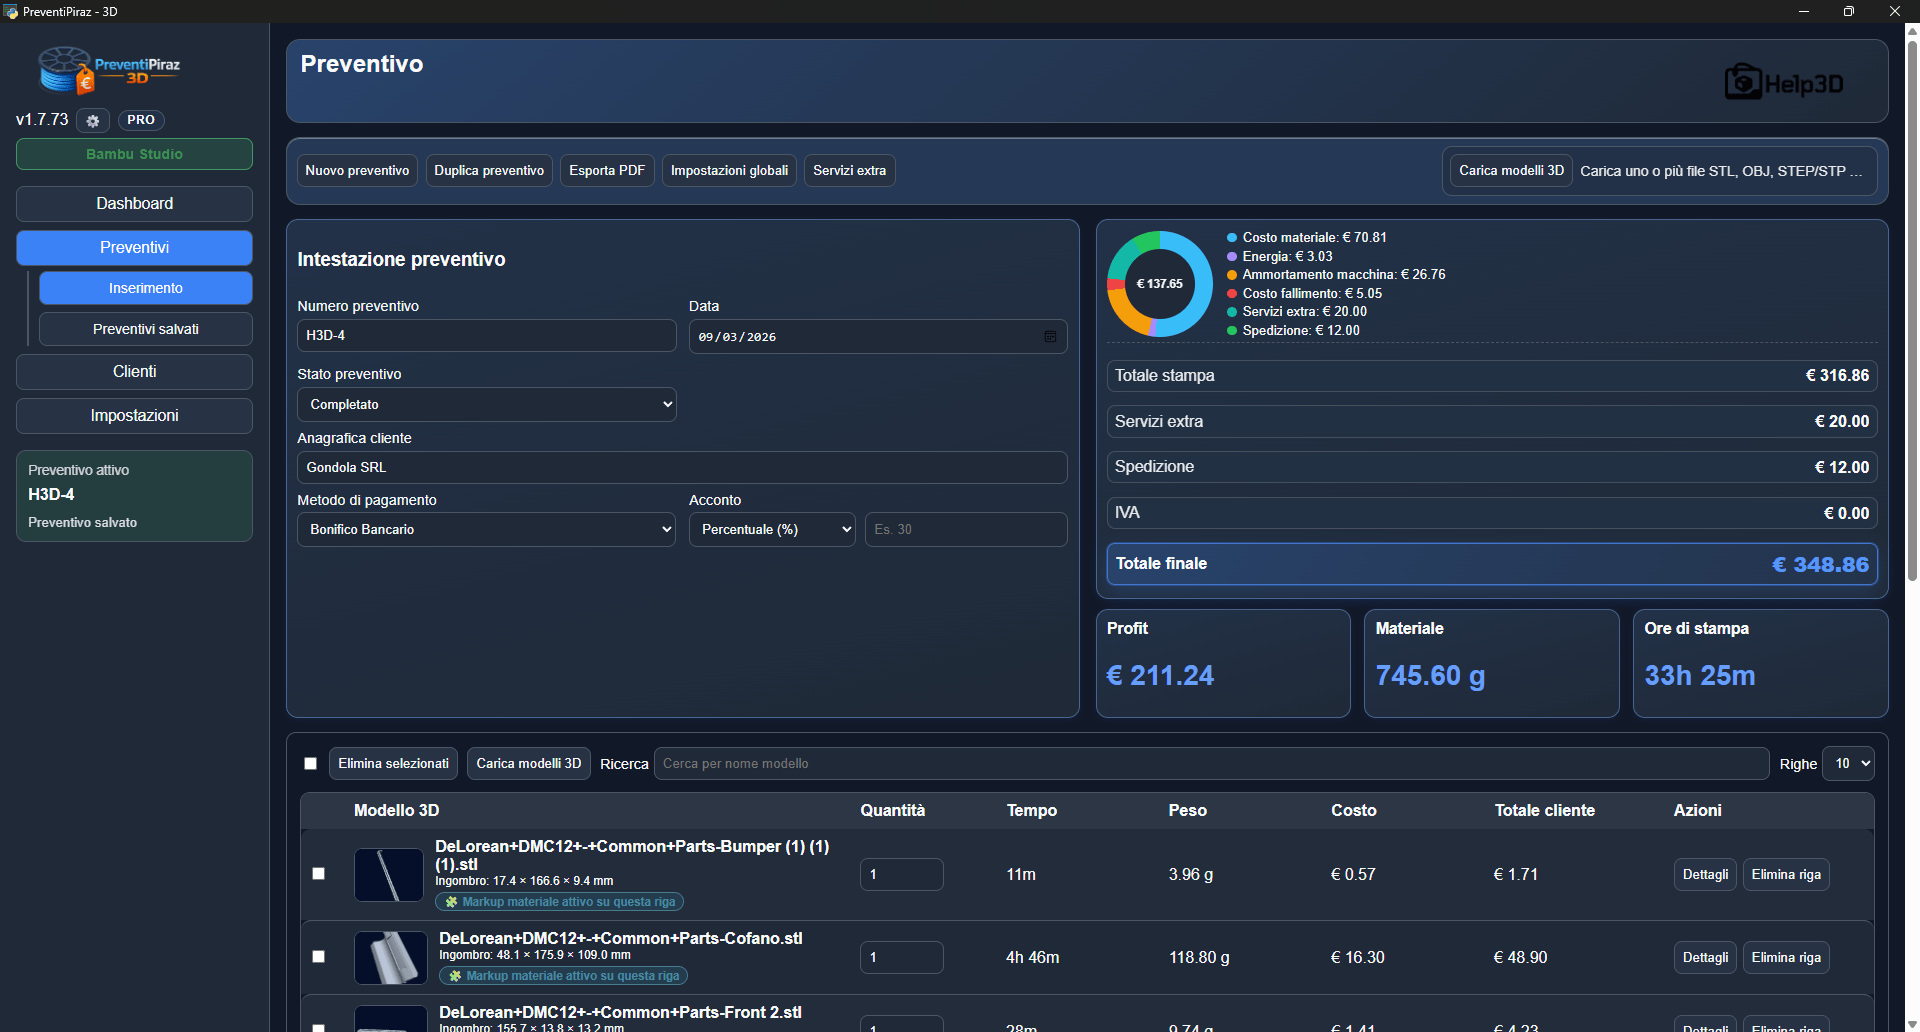
Task: Click Elimina riga for Cofano model
Action: pos(1785,958)
